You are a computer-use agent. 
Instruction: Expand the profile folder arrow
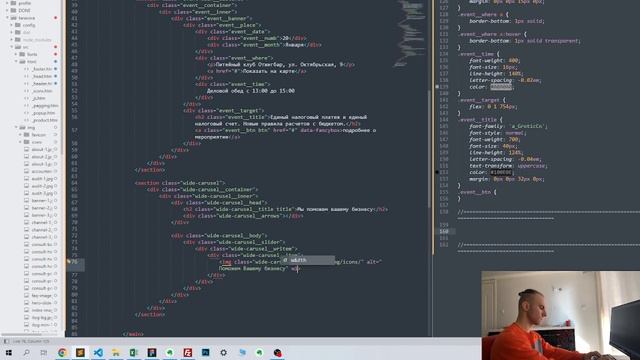(7, 3)
